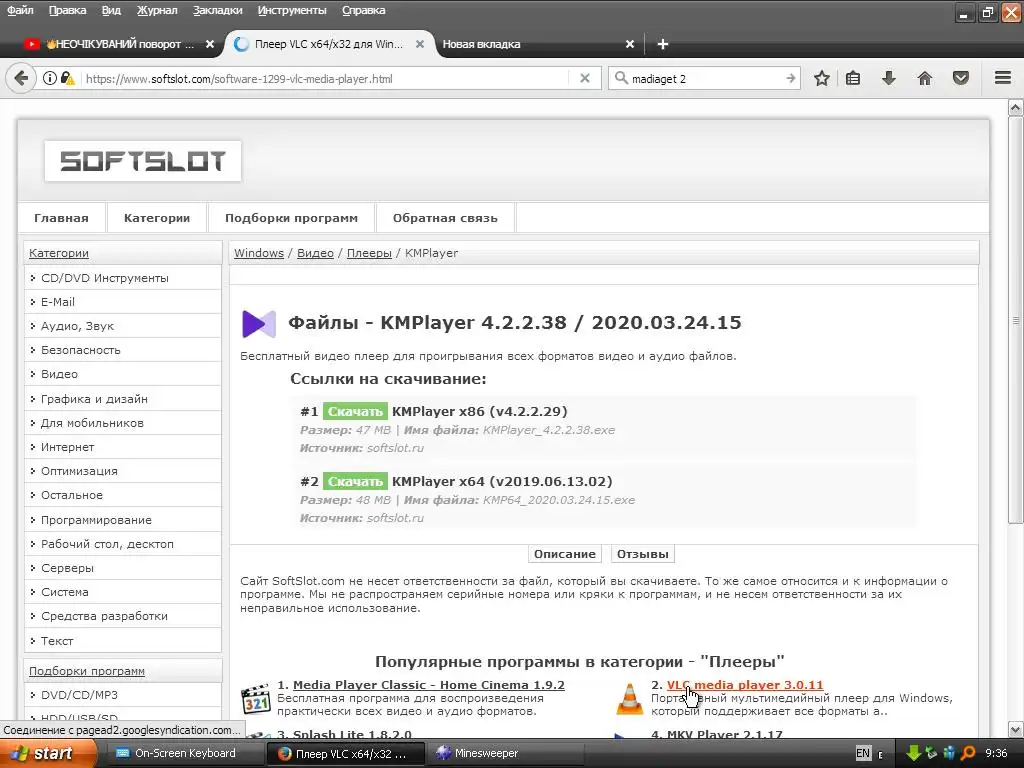Go to the Home page icon
Image resolution: width=1024 pixels, height=768 pixels.
(925, 78)
